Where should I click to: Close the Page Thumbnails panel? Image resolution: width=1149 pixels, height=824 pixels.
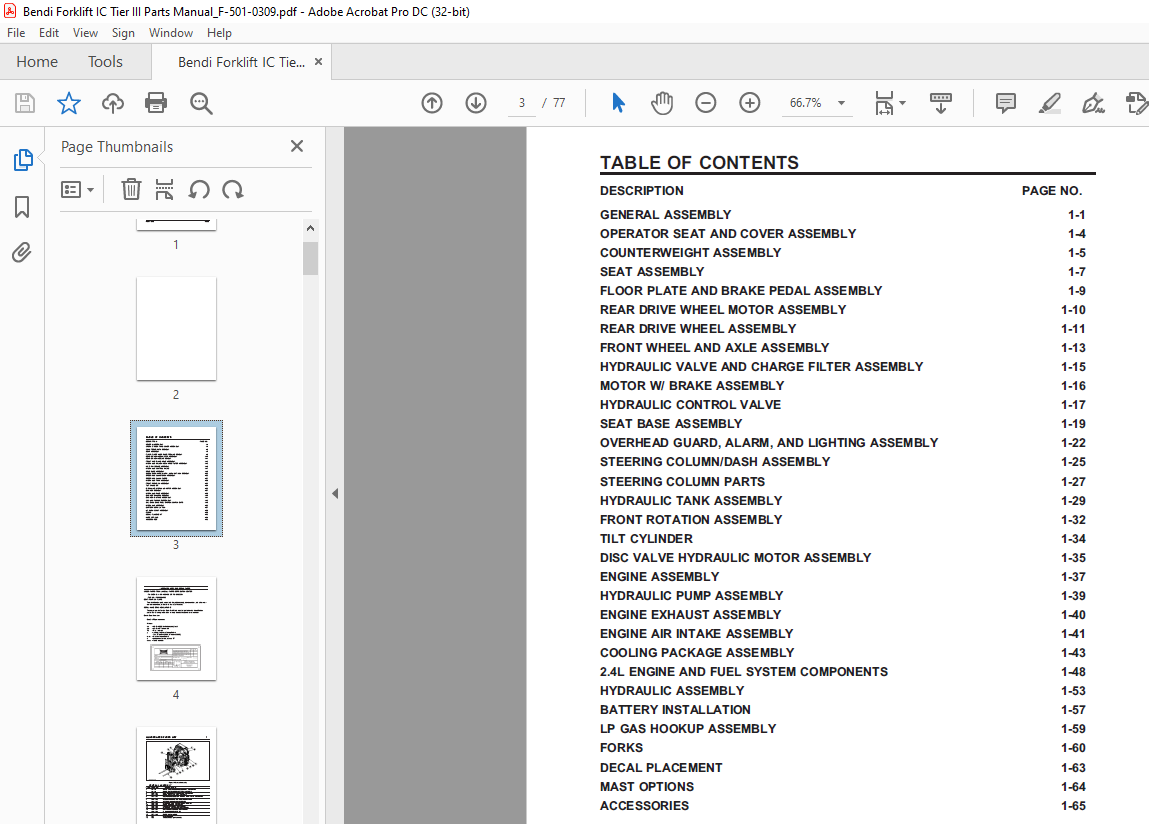coord(297,147)
